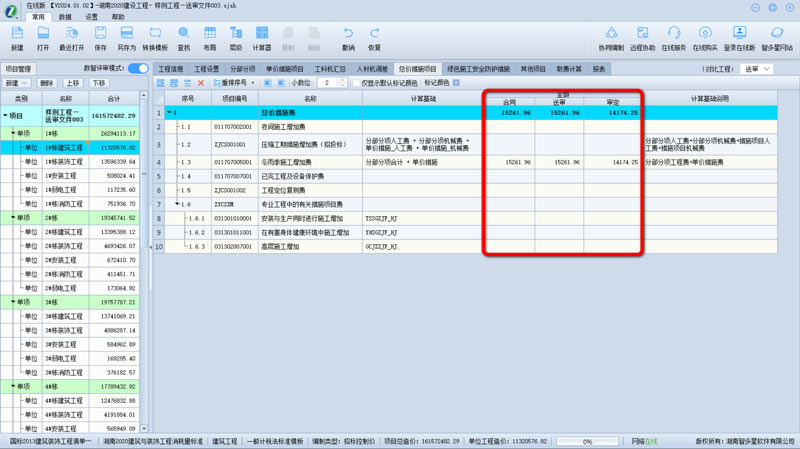Click the 新建 (New) toolbar icon
800x449 pixels.
coord(16,38)
